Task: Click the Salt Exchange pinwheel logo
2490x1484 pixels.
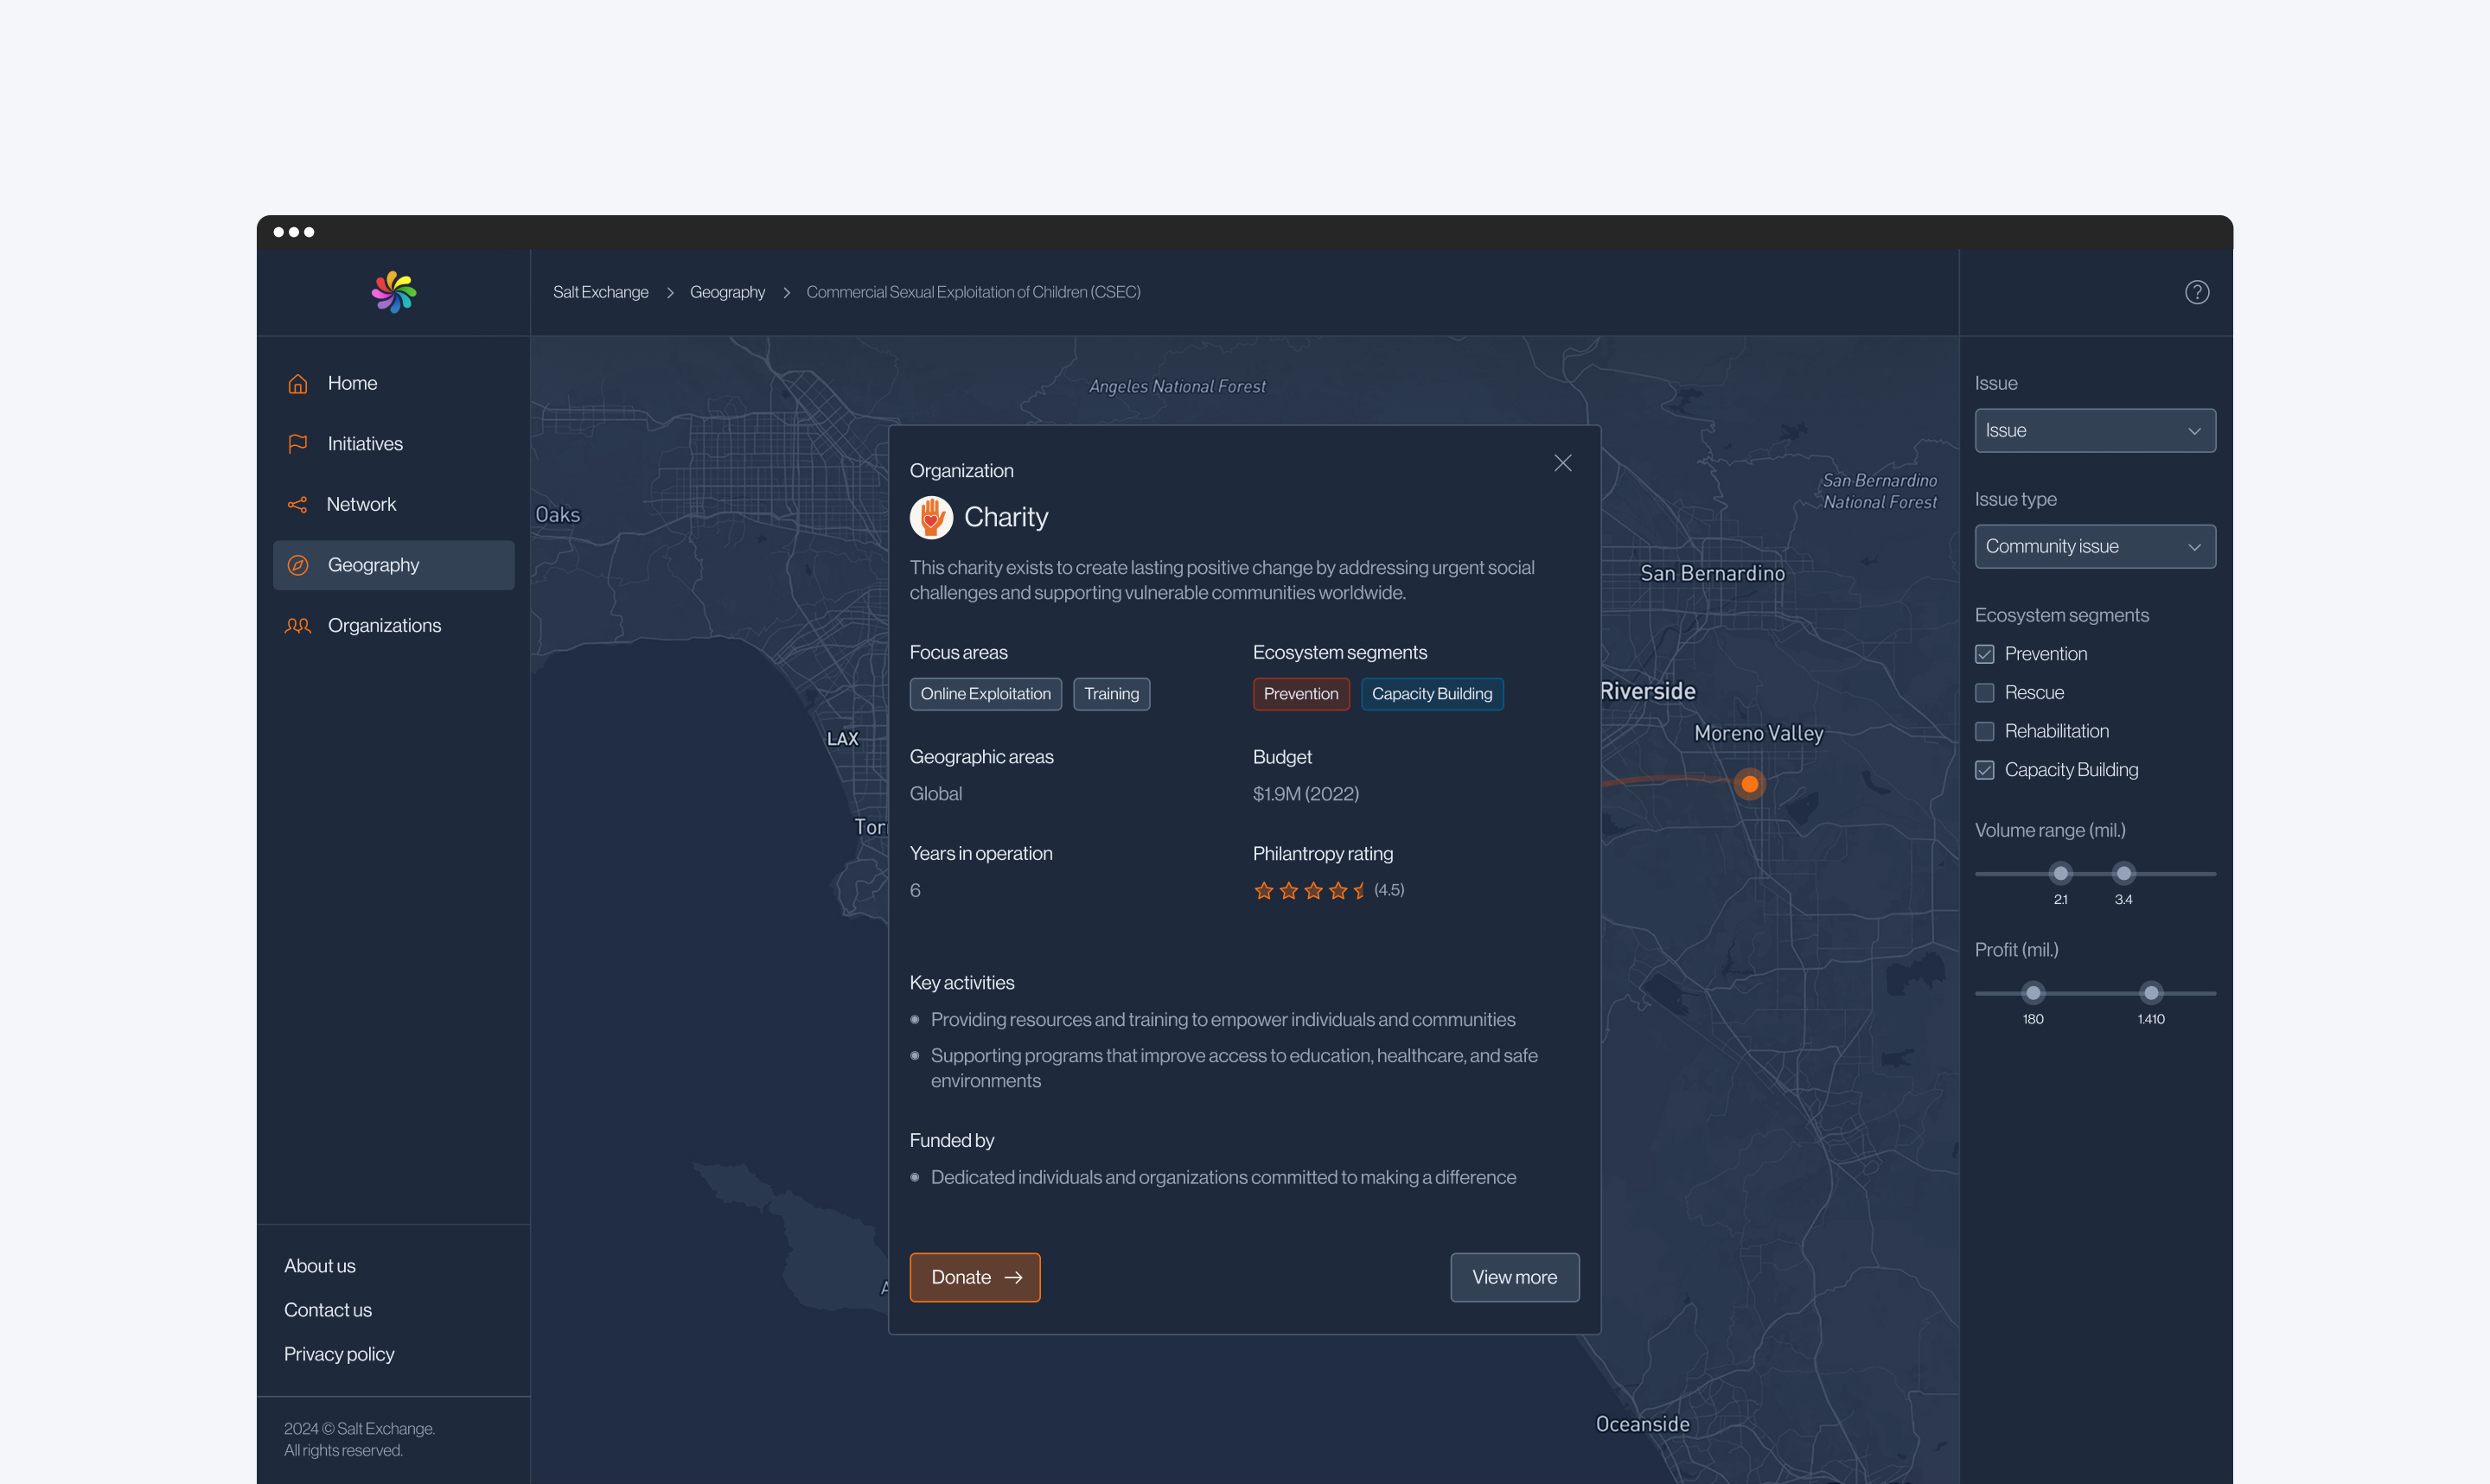Action: pos(393,292)
